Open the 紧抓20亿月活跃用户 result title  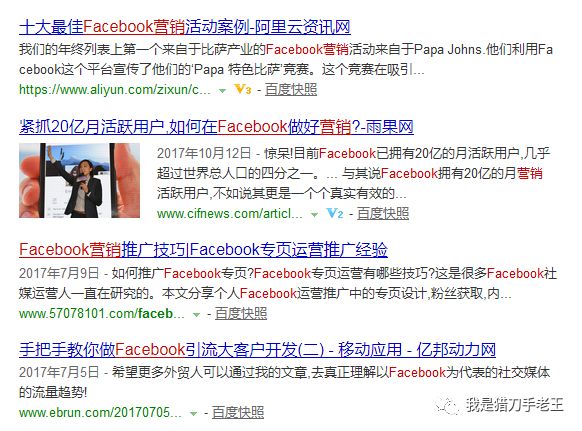(x=216, y=127)
